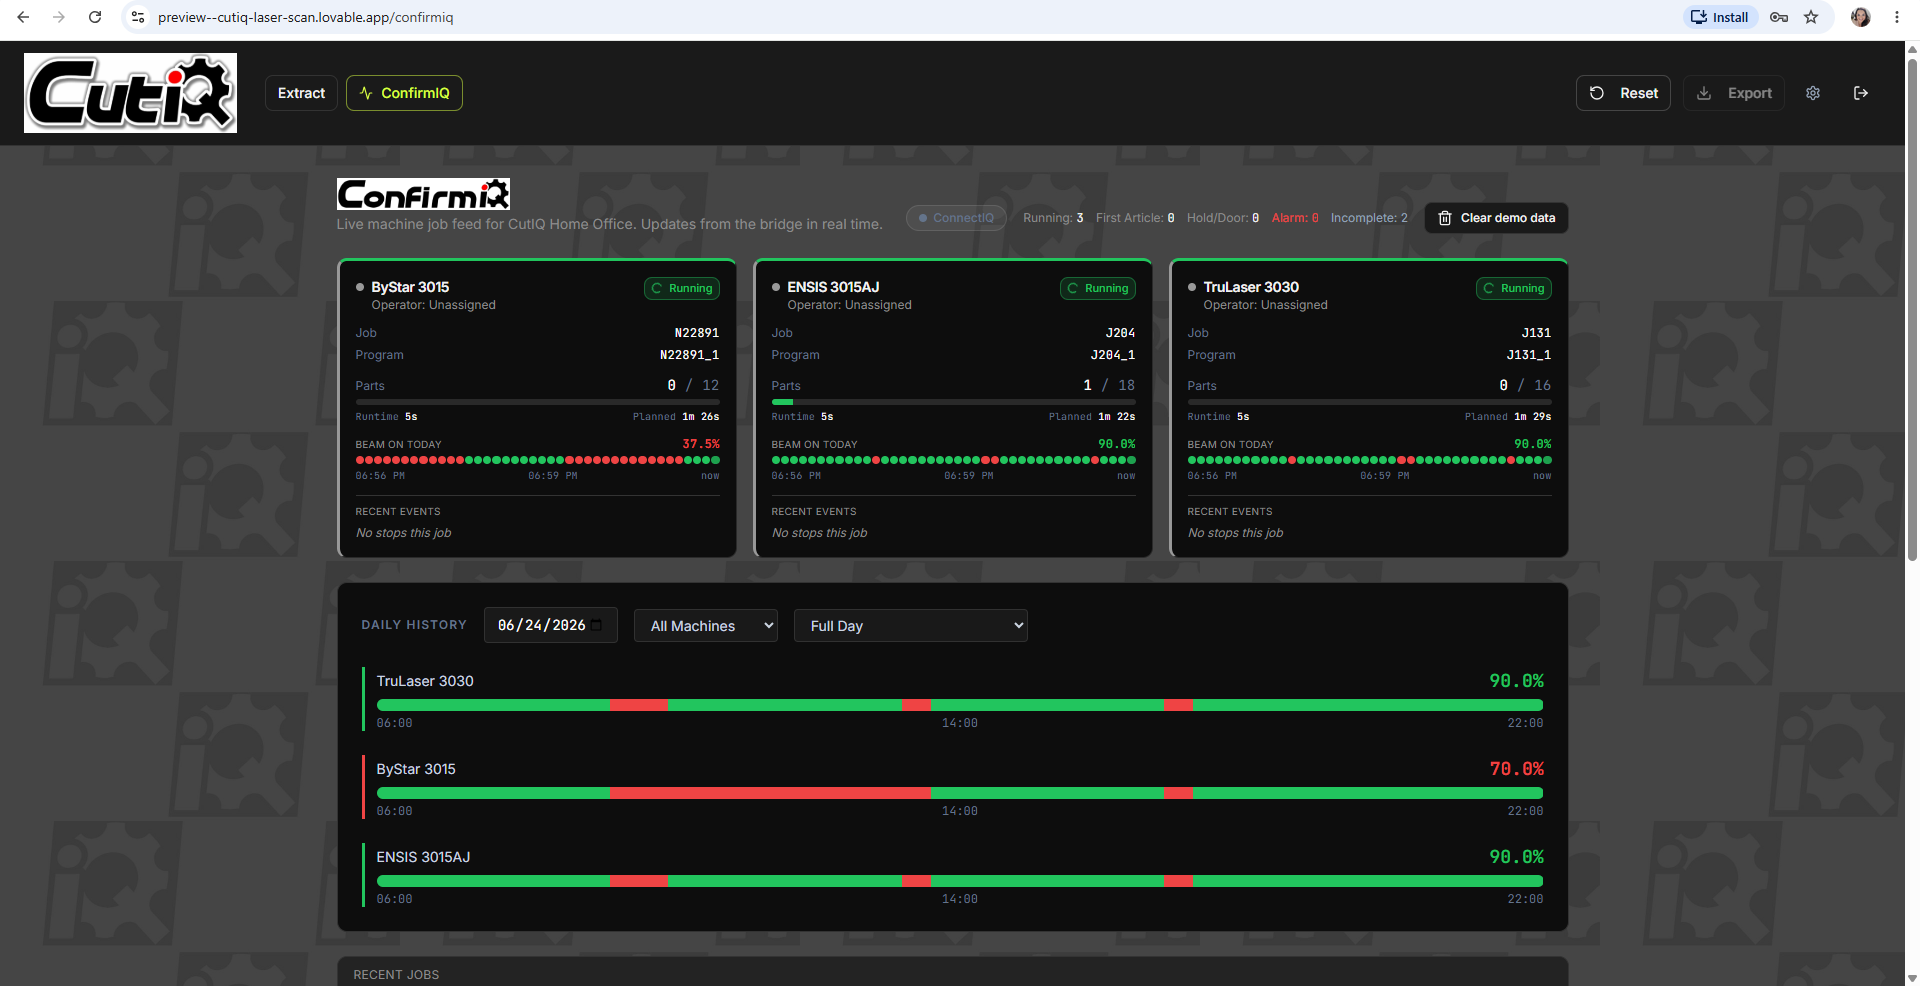Reload the page

[x=95, y=17]
